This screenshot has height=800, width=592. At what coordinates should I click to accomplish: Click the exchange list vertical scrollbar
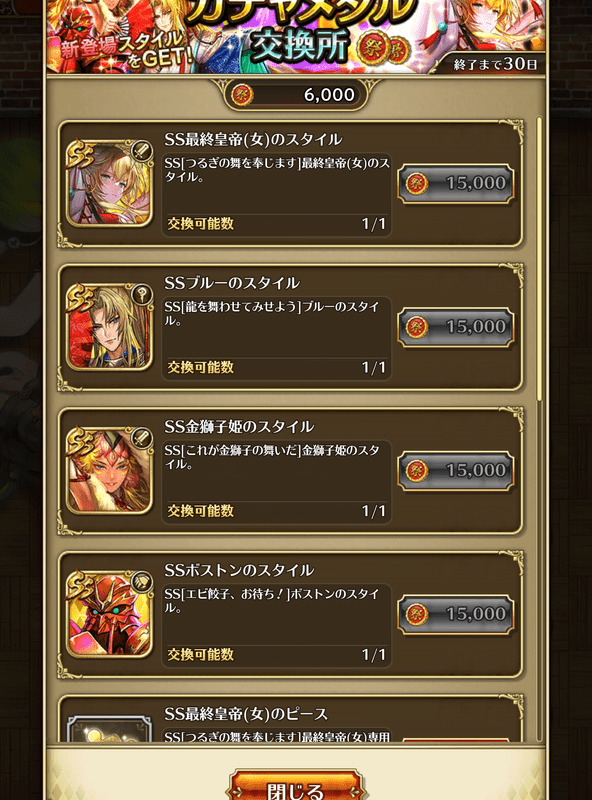click(x=539, y=259)
